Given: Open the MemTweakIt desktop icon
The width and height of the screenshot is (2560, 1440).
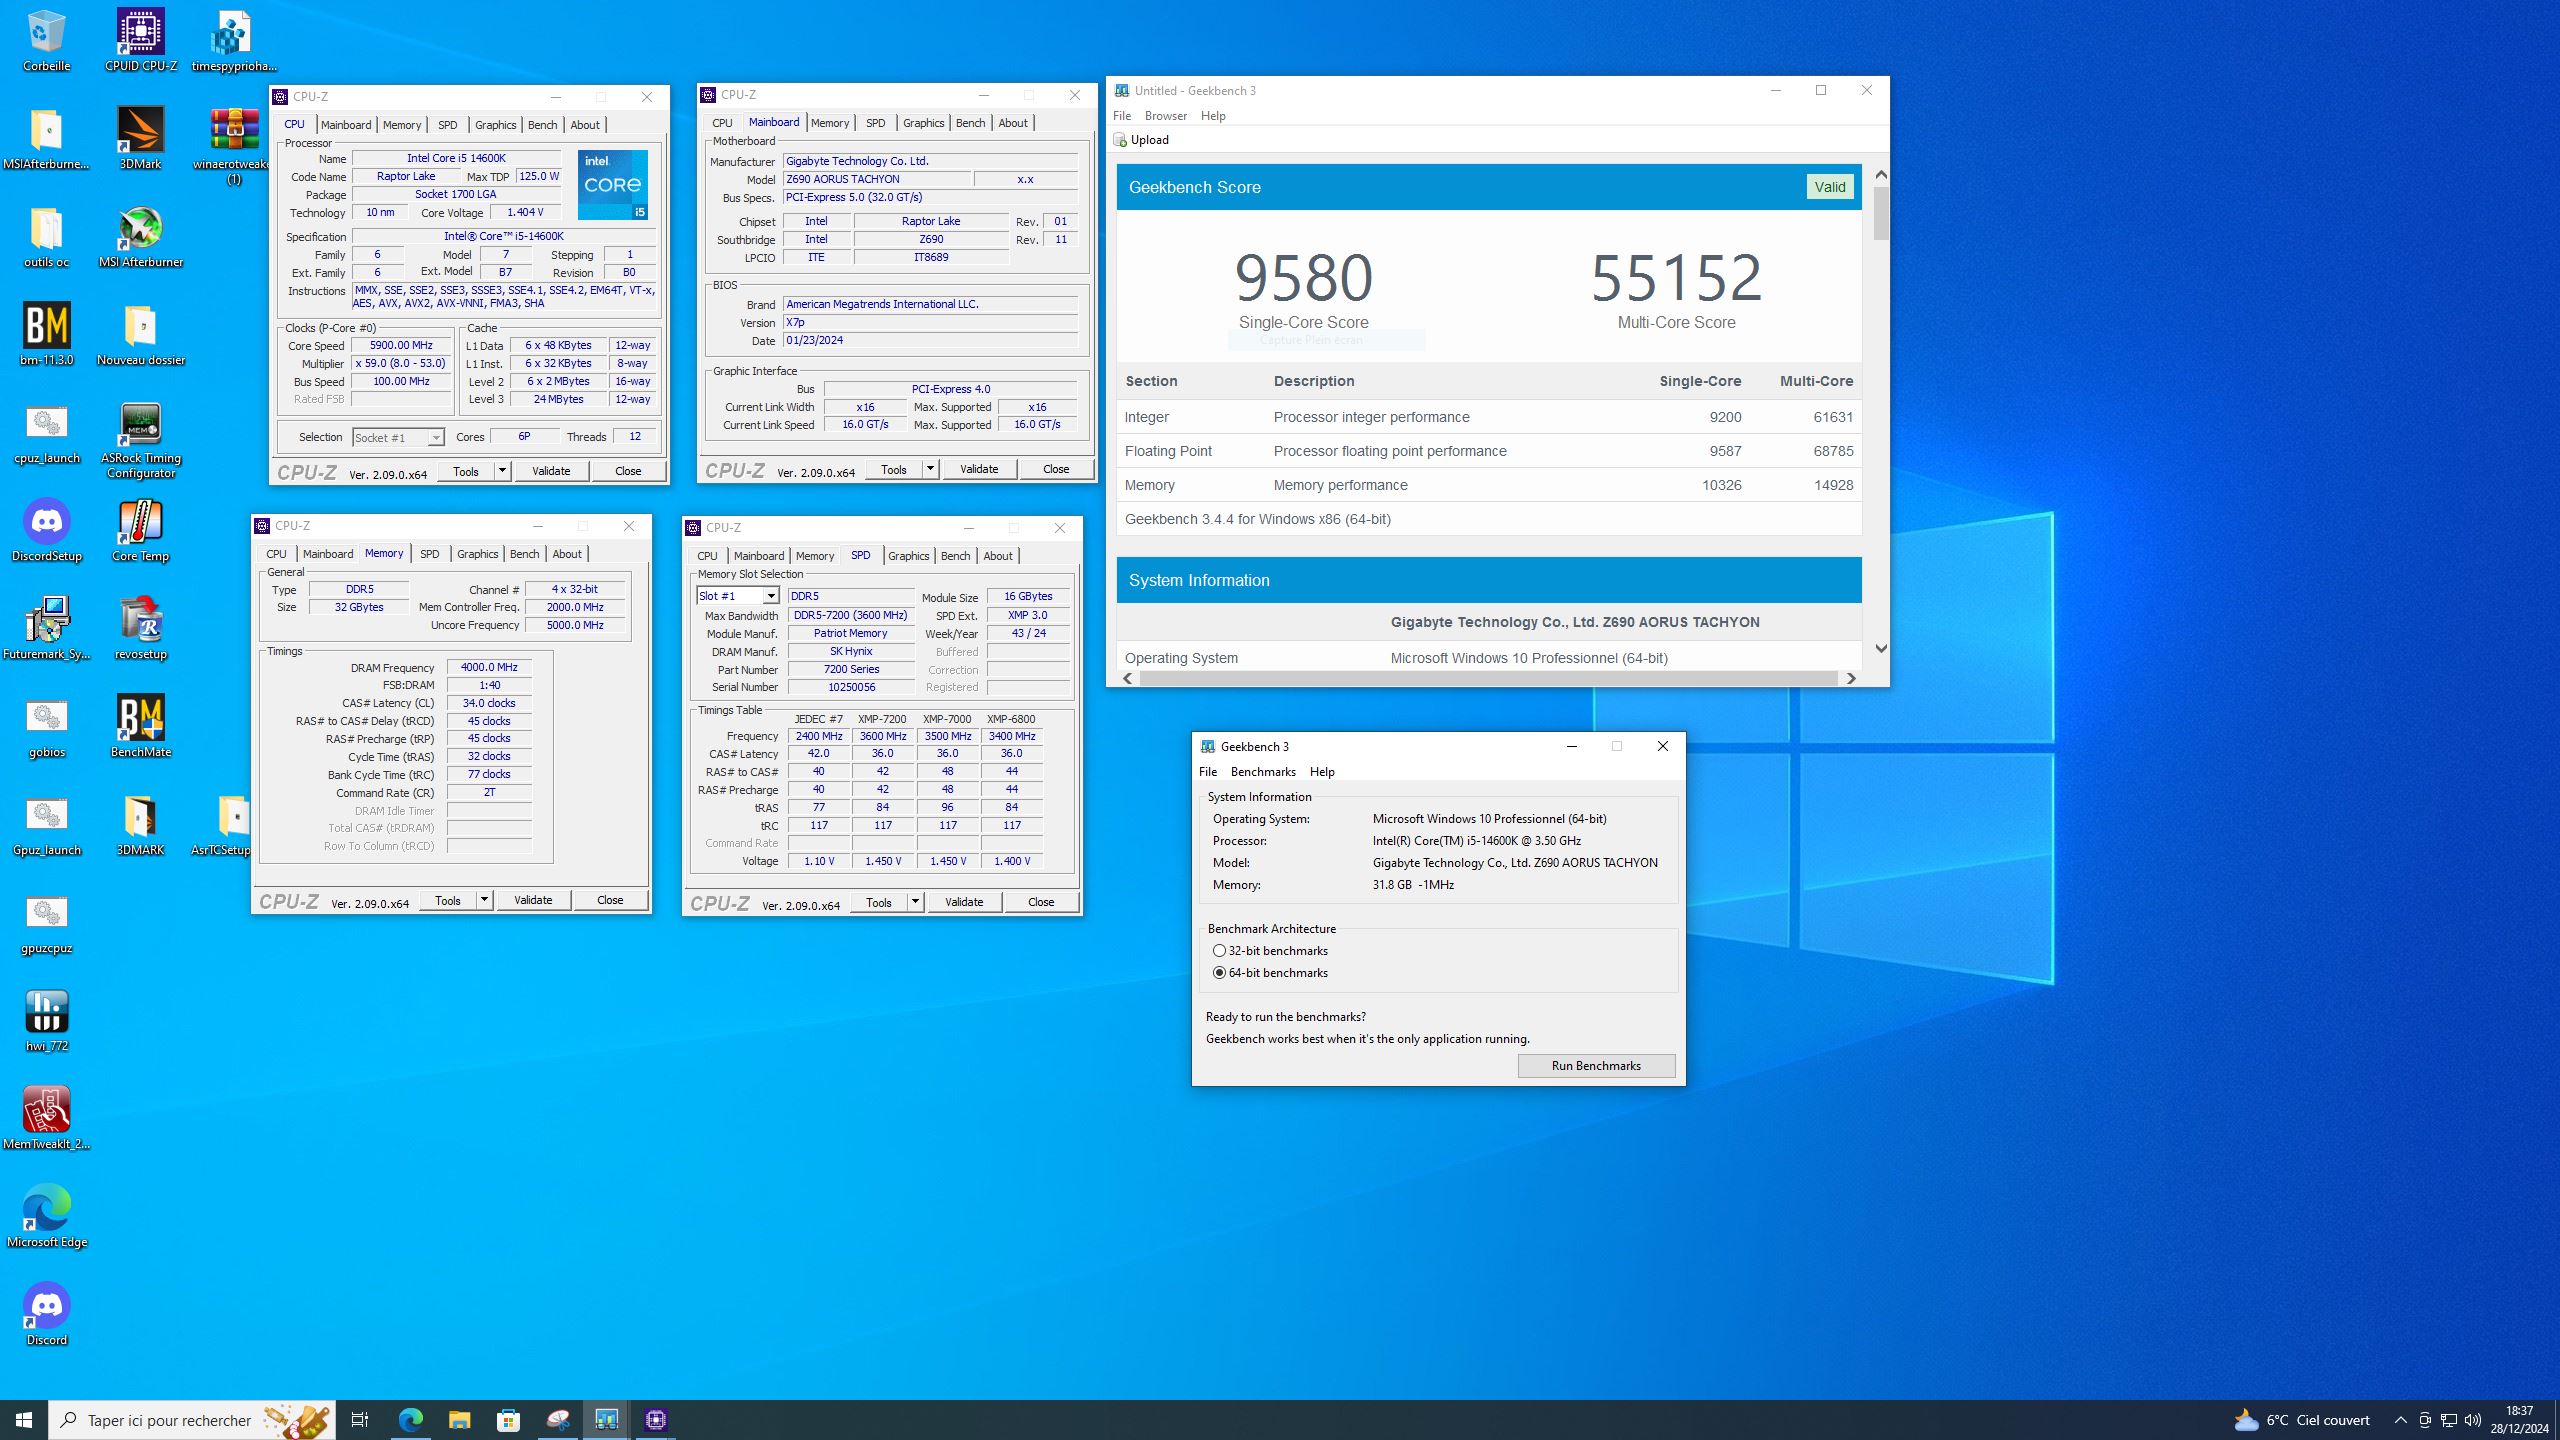Looking at the screenshot, I should (46, 1118).
